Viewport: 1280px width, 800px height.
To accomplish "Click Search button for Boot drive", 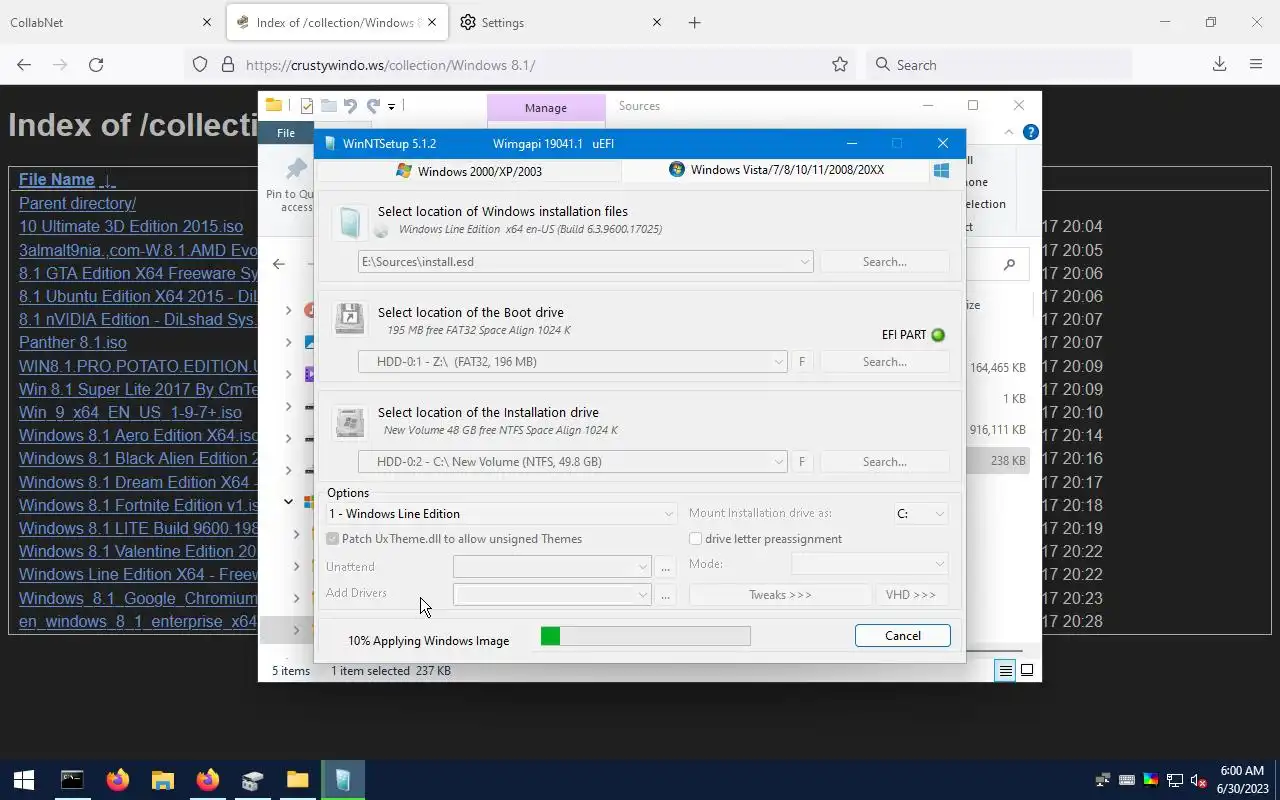I will tap(884, 362).
